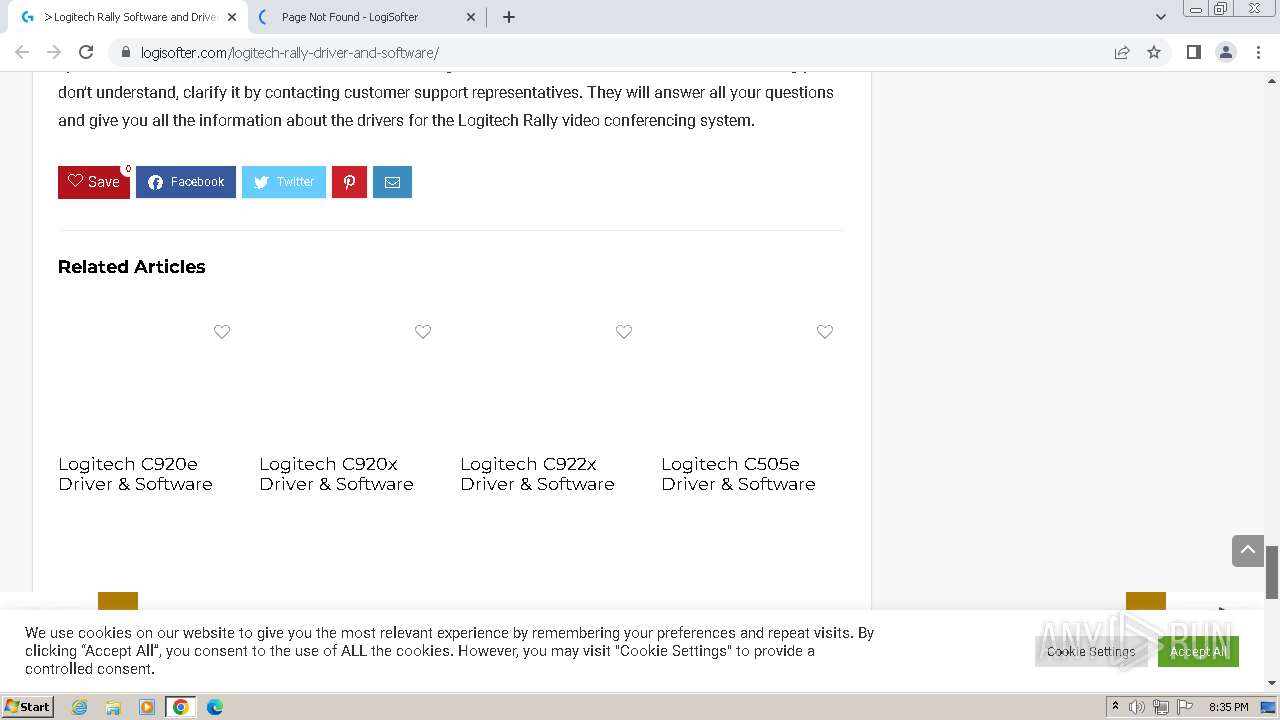Viewport: 1280px width, 720px height.
Task: View site security lock info
Action: [x=125, y=52]
